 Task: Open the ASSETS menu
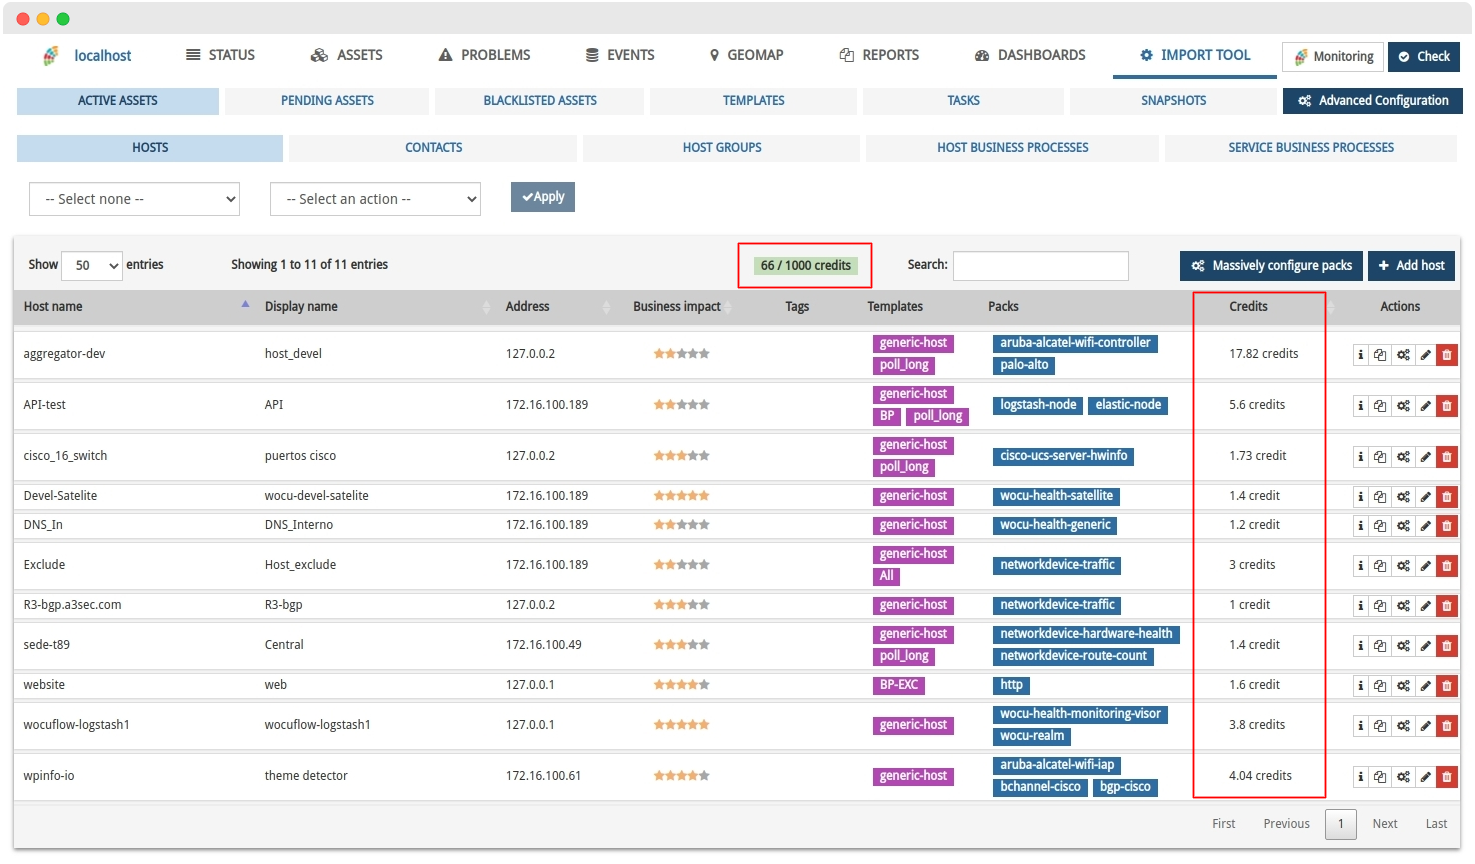point(347,55)
